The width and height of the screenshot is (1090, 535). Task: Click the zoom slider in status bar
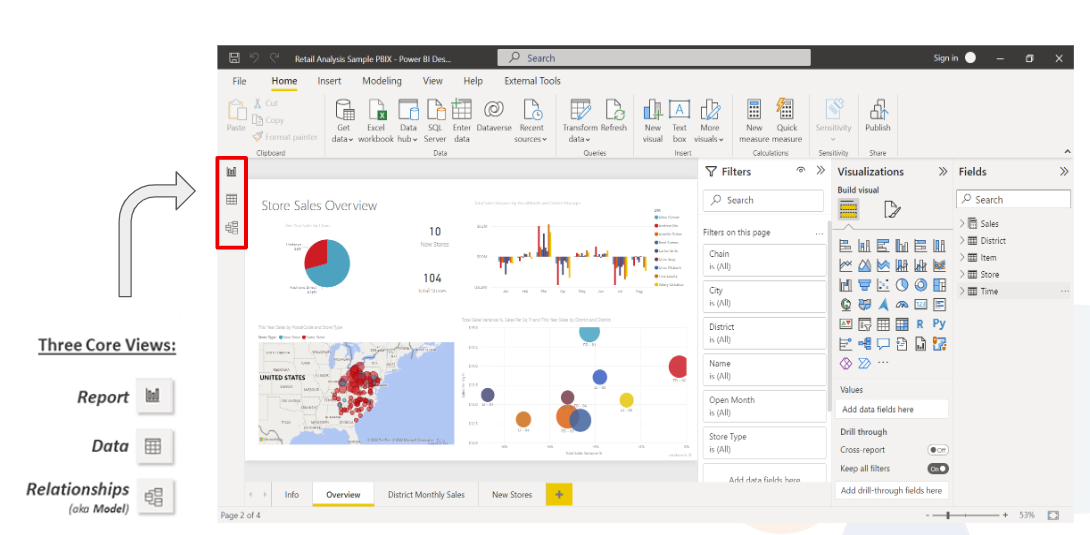[948, 516]
